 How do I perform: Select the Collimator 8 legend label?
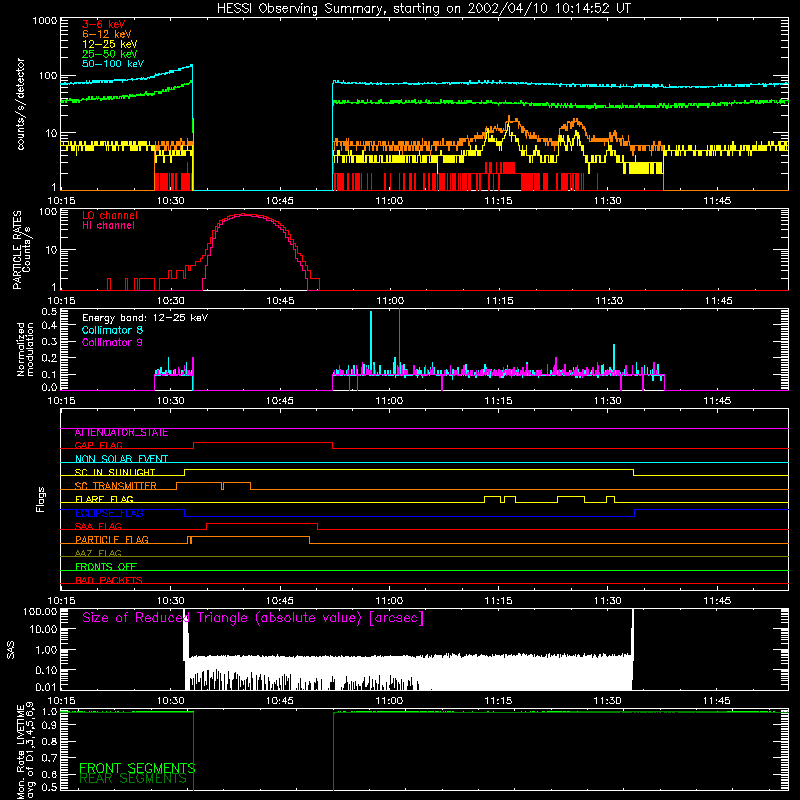coord(112,330)
